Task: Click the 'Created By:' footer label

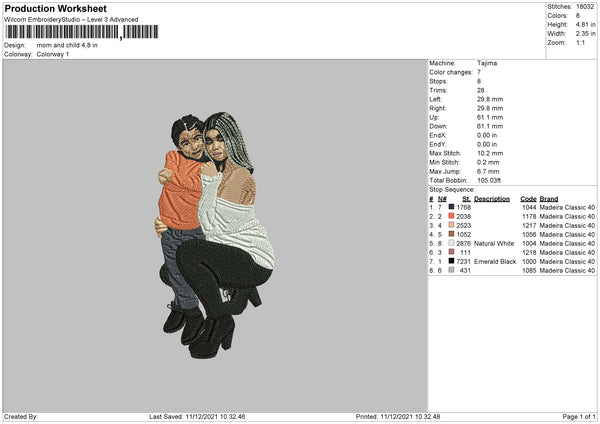Action: coord(21,417)
